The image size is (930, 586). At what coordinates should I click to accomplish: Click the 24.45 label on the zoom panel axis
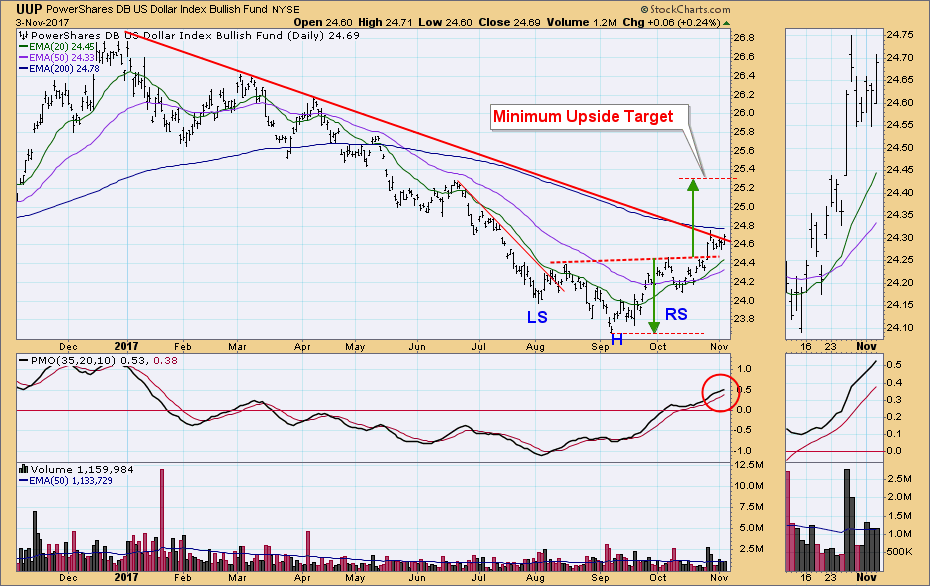900,170
